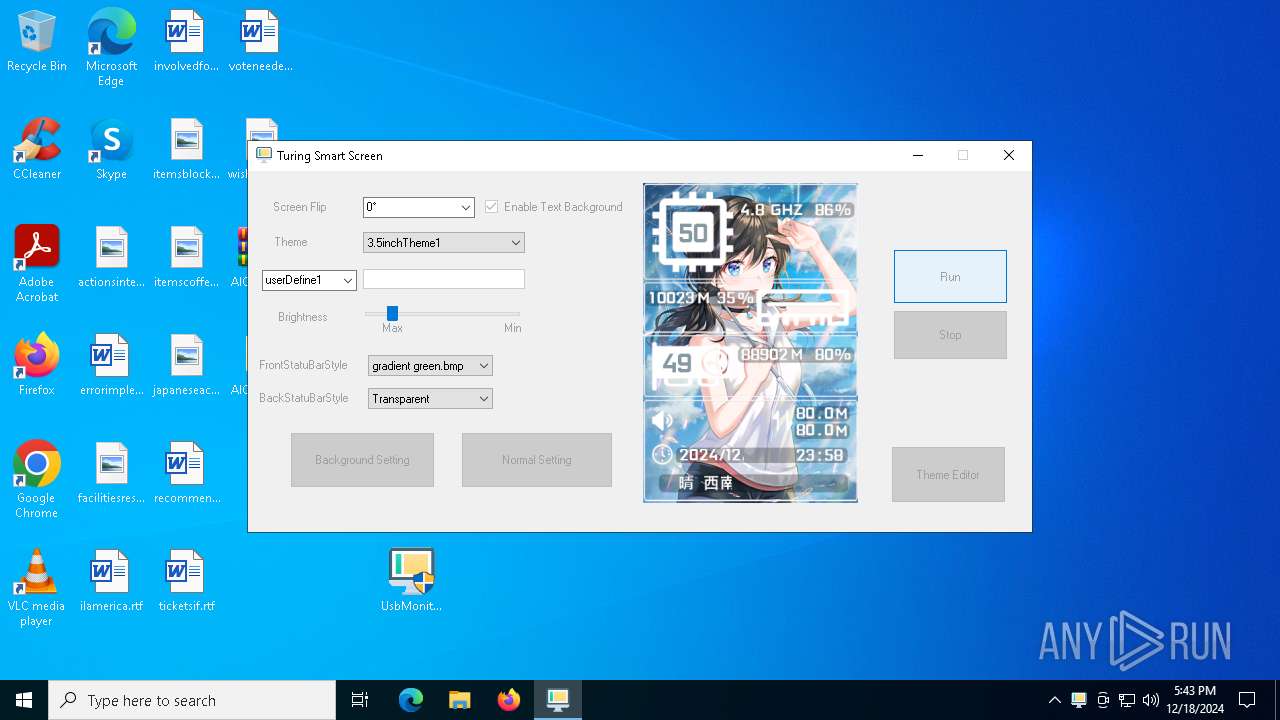Click the Stop button

tap(950, 335)
